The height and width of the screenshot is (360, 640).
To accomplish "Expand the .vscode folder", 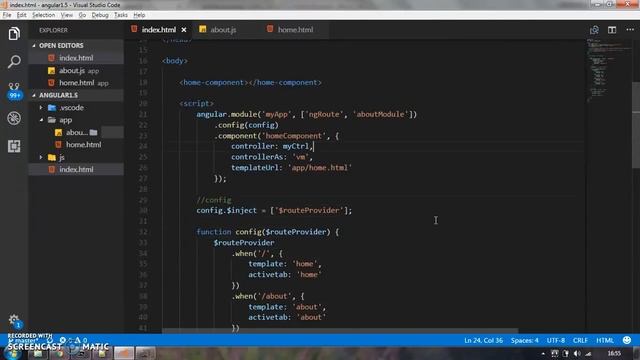I will pyautogui.click(x=41, y=108).
